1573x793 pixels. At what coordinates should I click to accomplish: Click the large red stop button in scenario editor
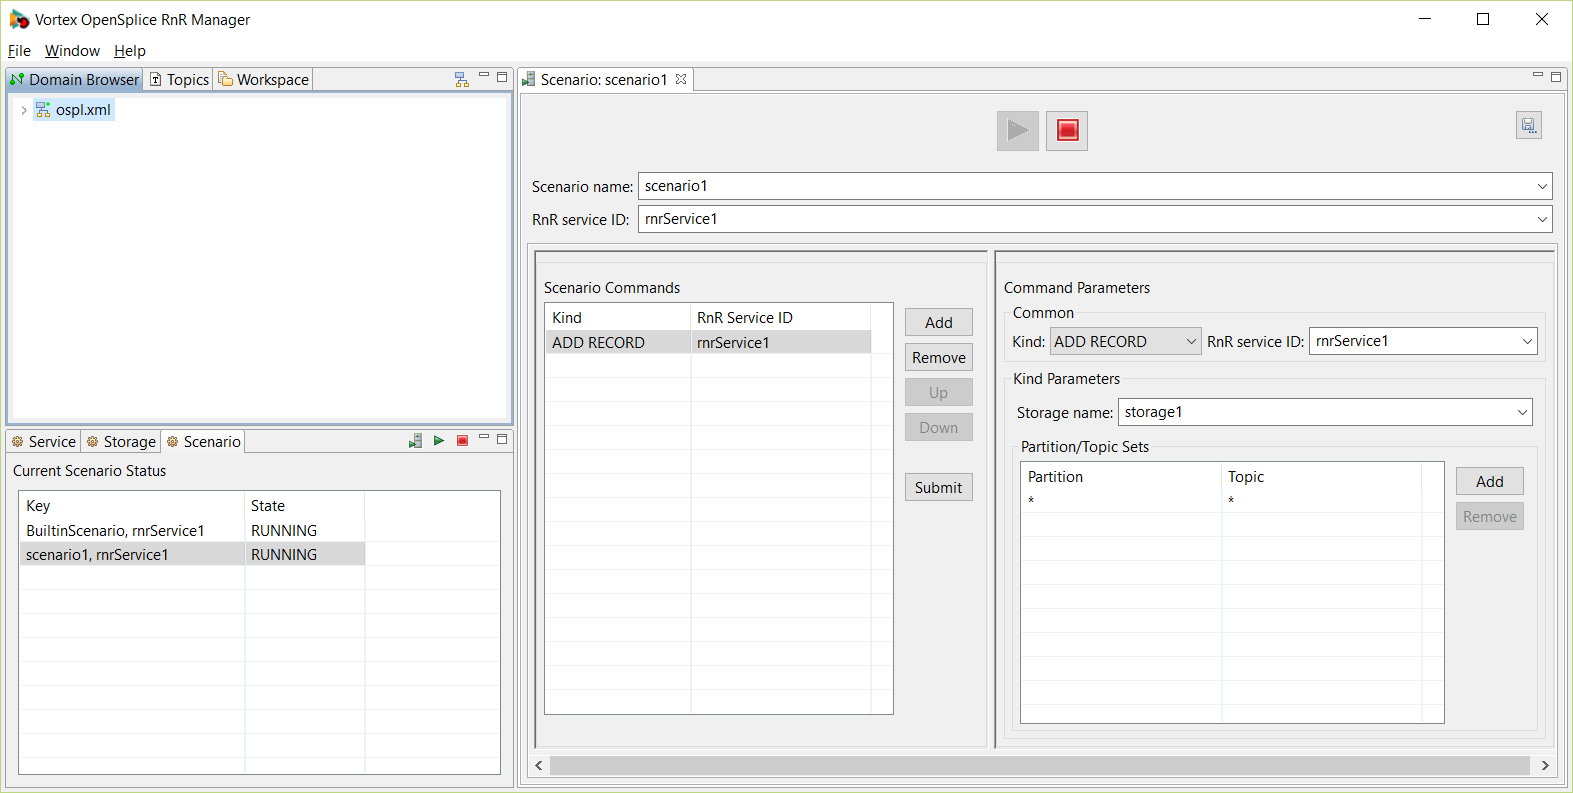click(1067, 130)
